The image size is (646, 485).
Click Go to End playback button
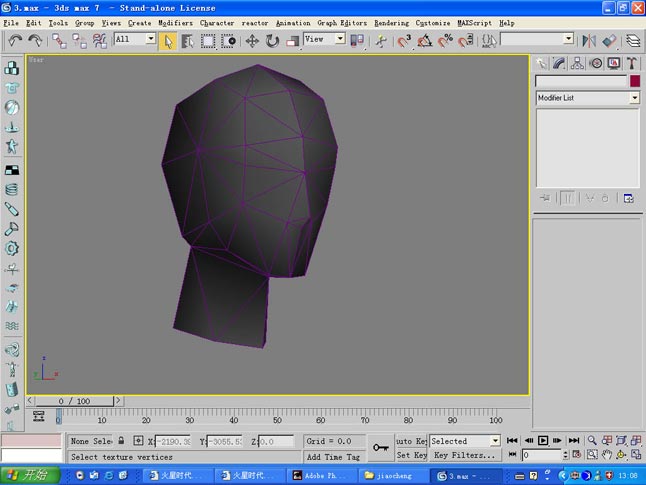[574, 440]
